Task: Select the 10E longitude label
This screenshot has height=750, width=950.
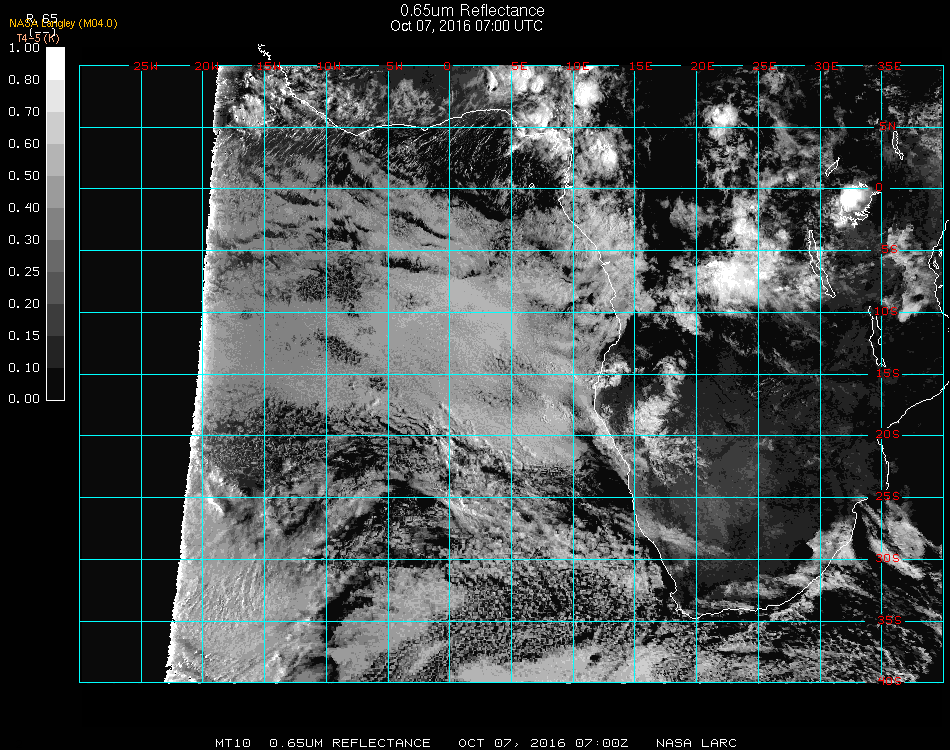Action: point(577,66)
